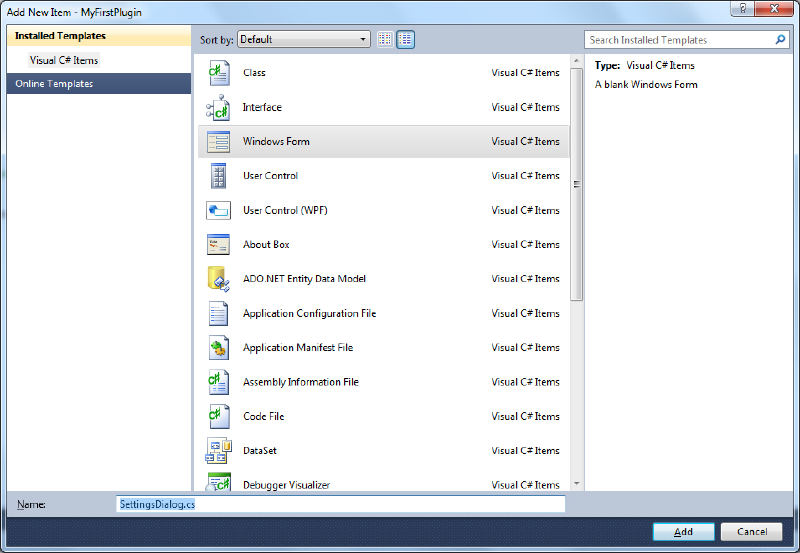Click the template list scrollbar thumb
The image size is (800, 553).
tap(577, 184)
